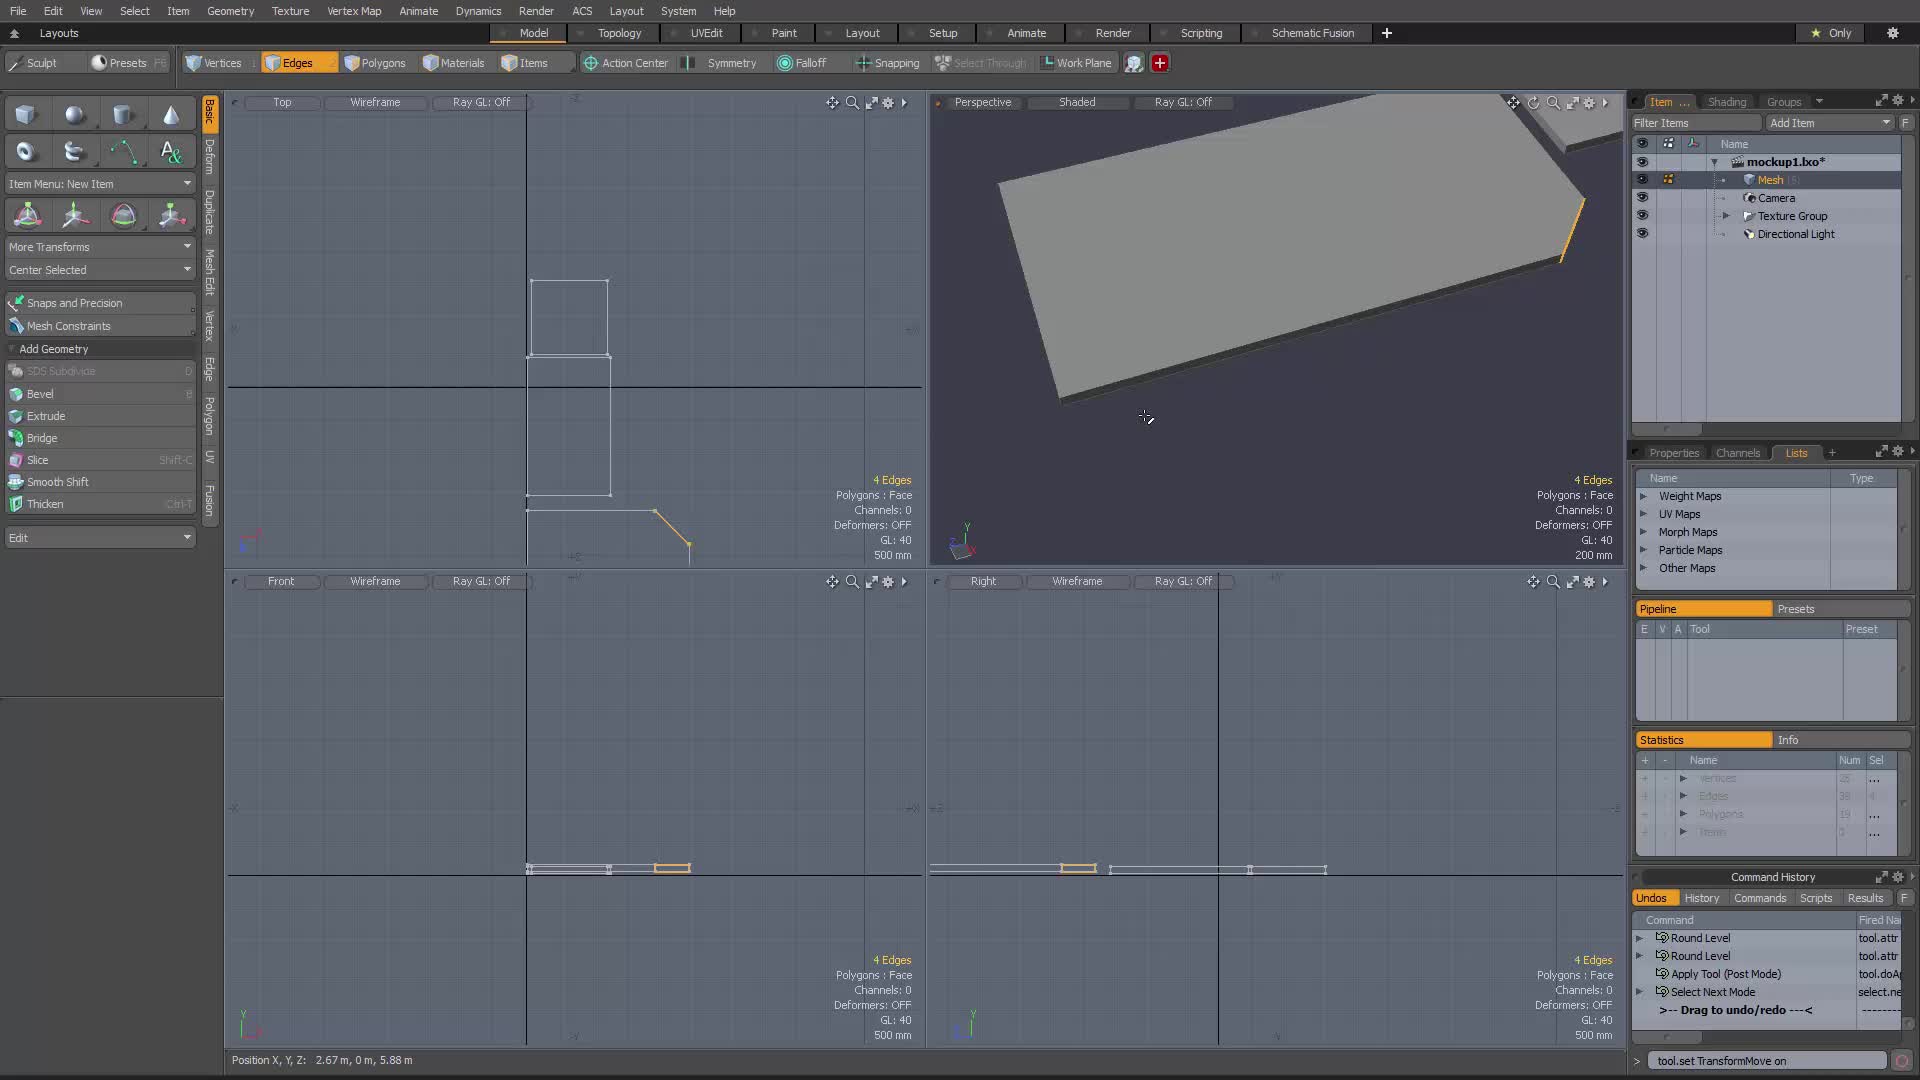Select the Curve drawing tool
The image size is (1920, 1080).
click(123, 152)
